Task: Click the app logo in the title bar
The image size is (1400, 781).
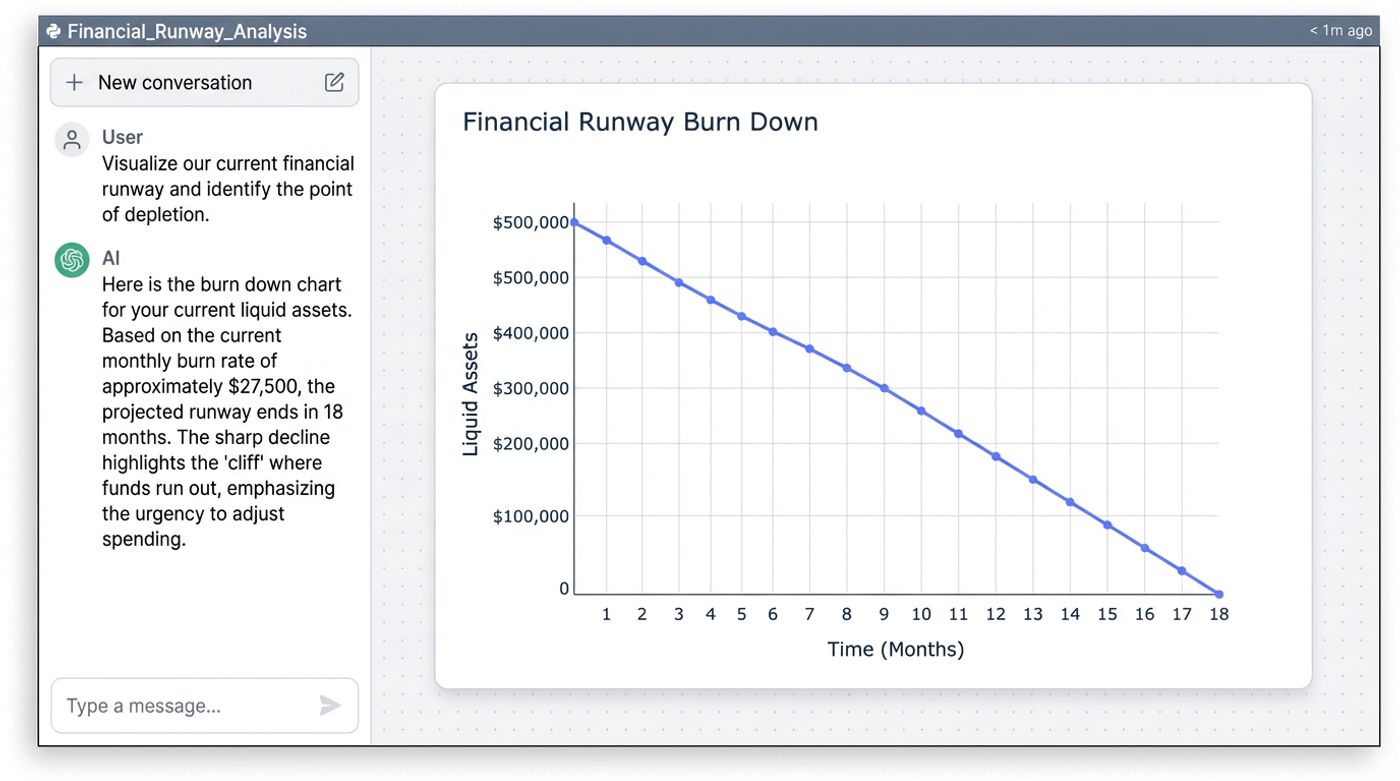Action: point(54,31)
